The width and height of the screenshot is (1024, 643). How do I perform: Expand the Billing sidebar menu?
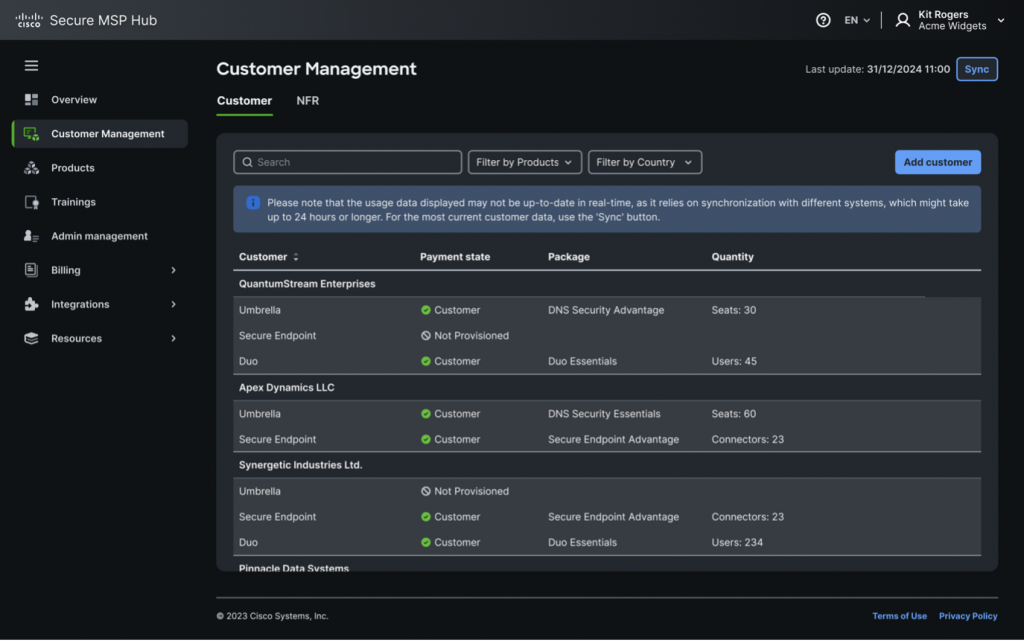[173, 270]
